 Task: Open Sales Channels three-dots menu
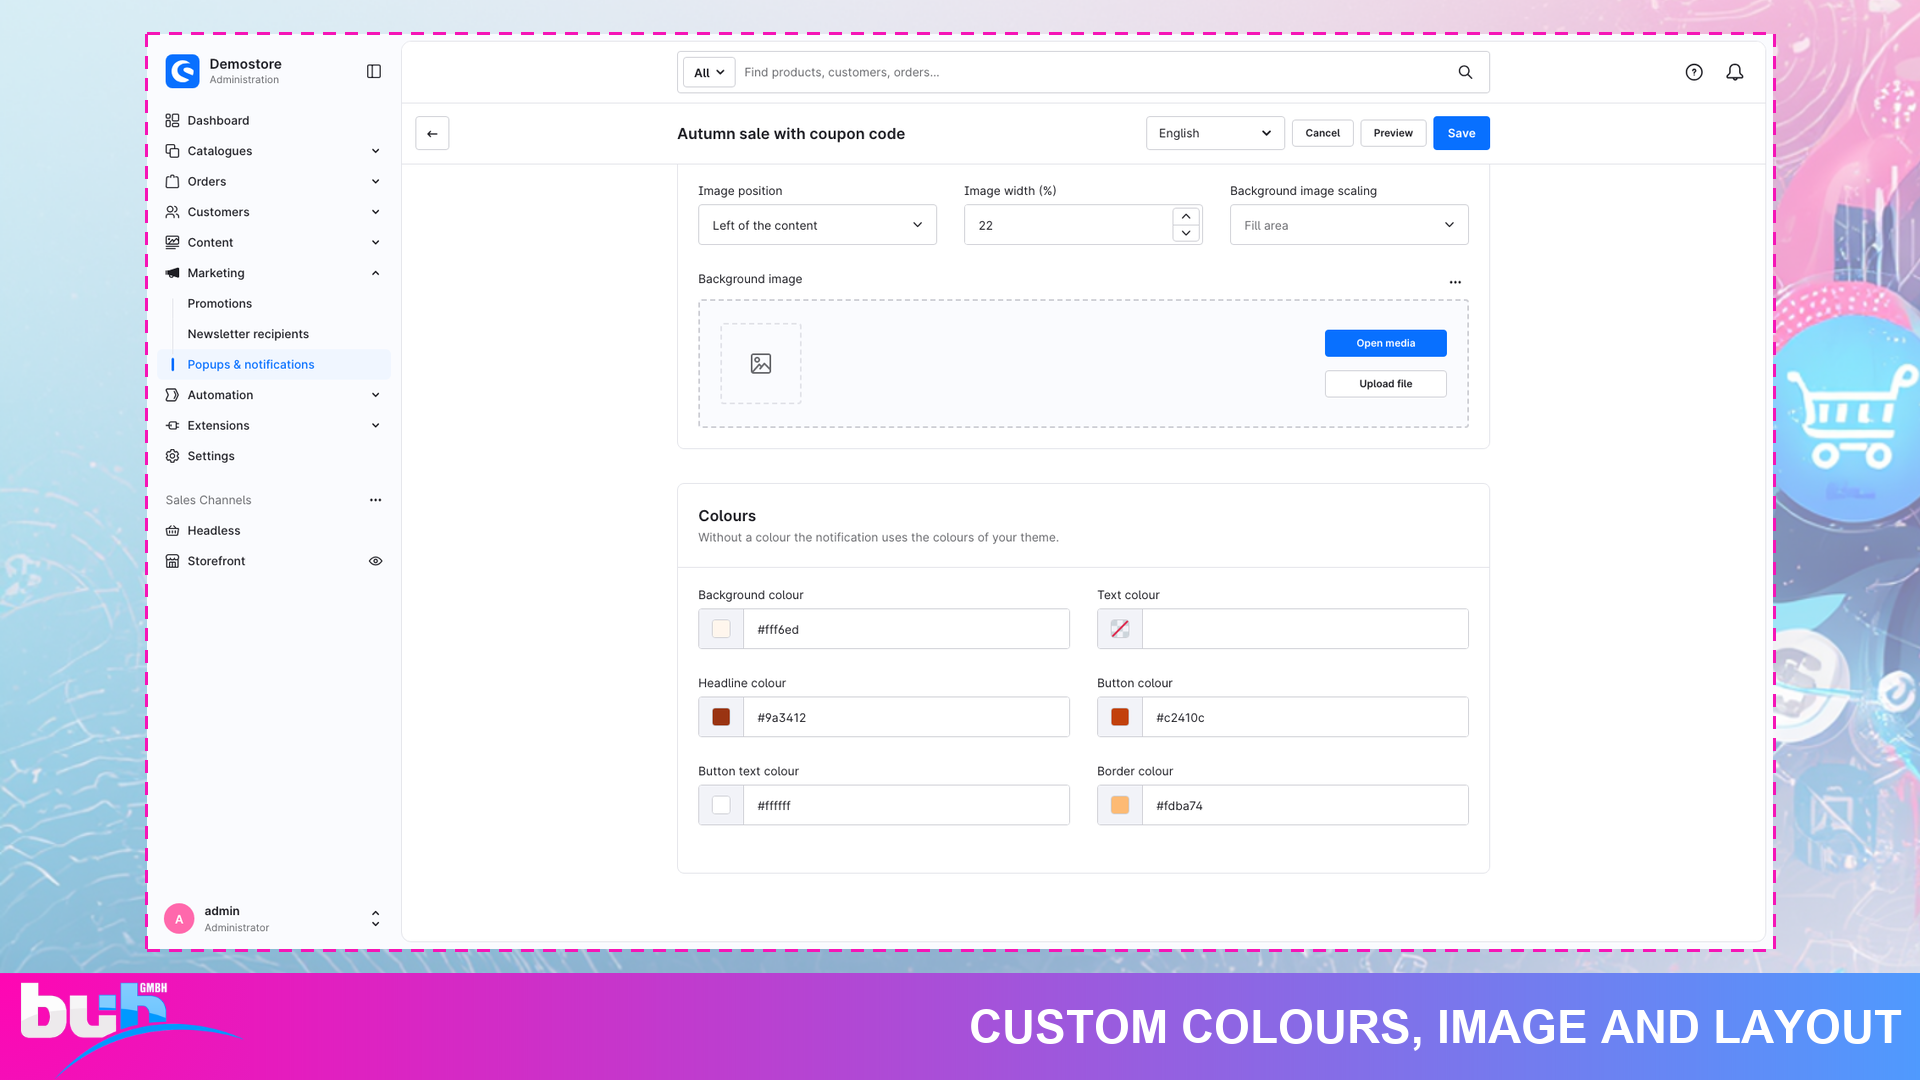[376, 500]
